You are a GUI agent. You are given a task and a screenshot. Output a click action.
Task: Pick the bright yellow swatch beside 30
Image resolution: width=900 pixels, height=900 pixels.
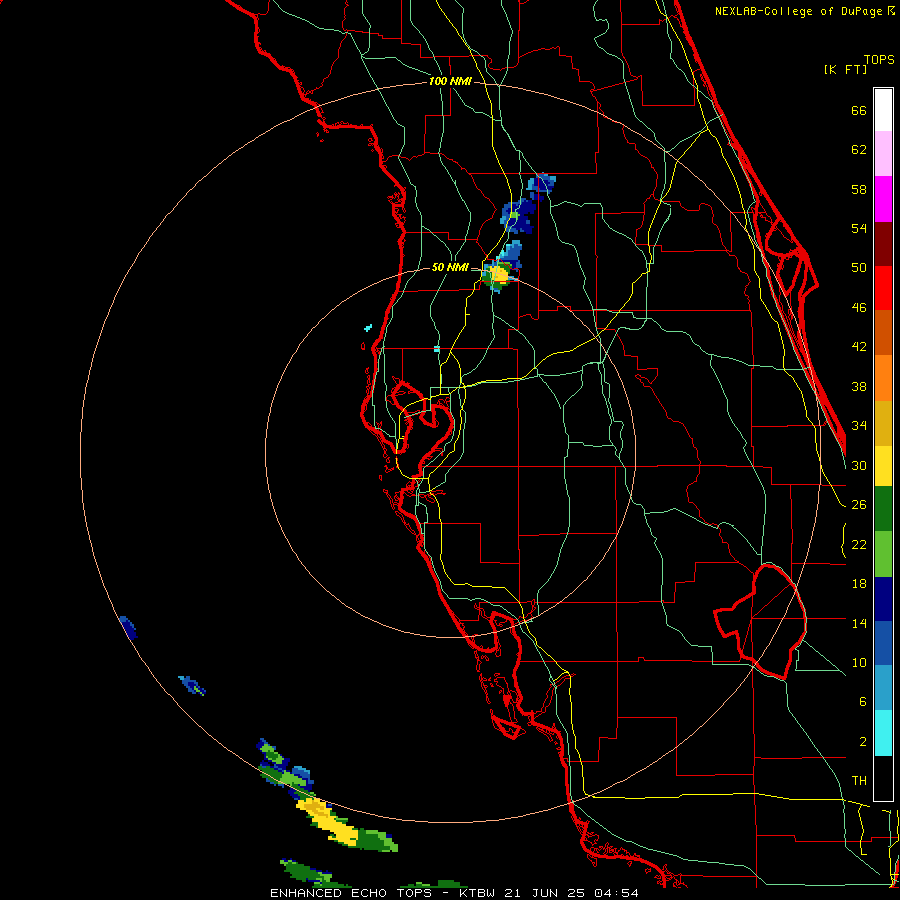pyautogui.click(x=883, y=466)
